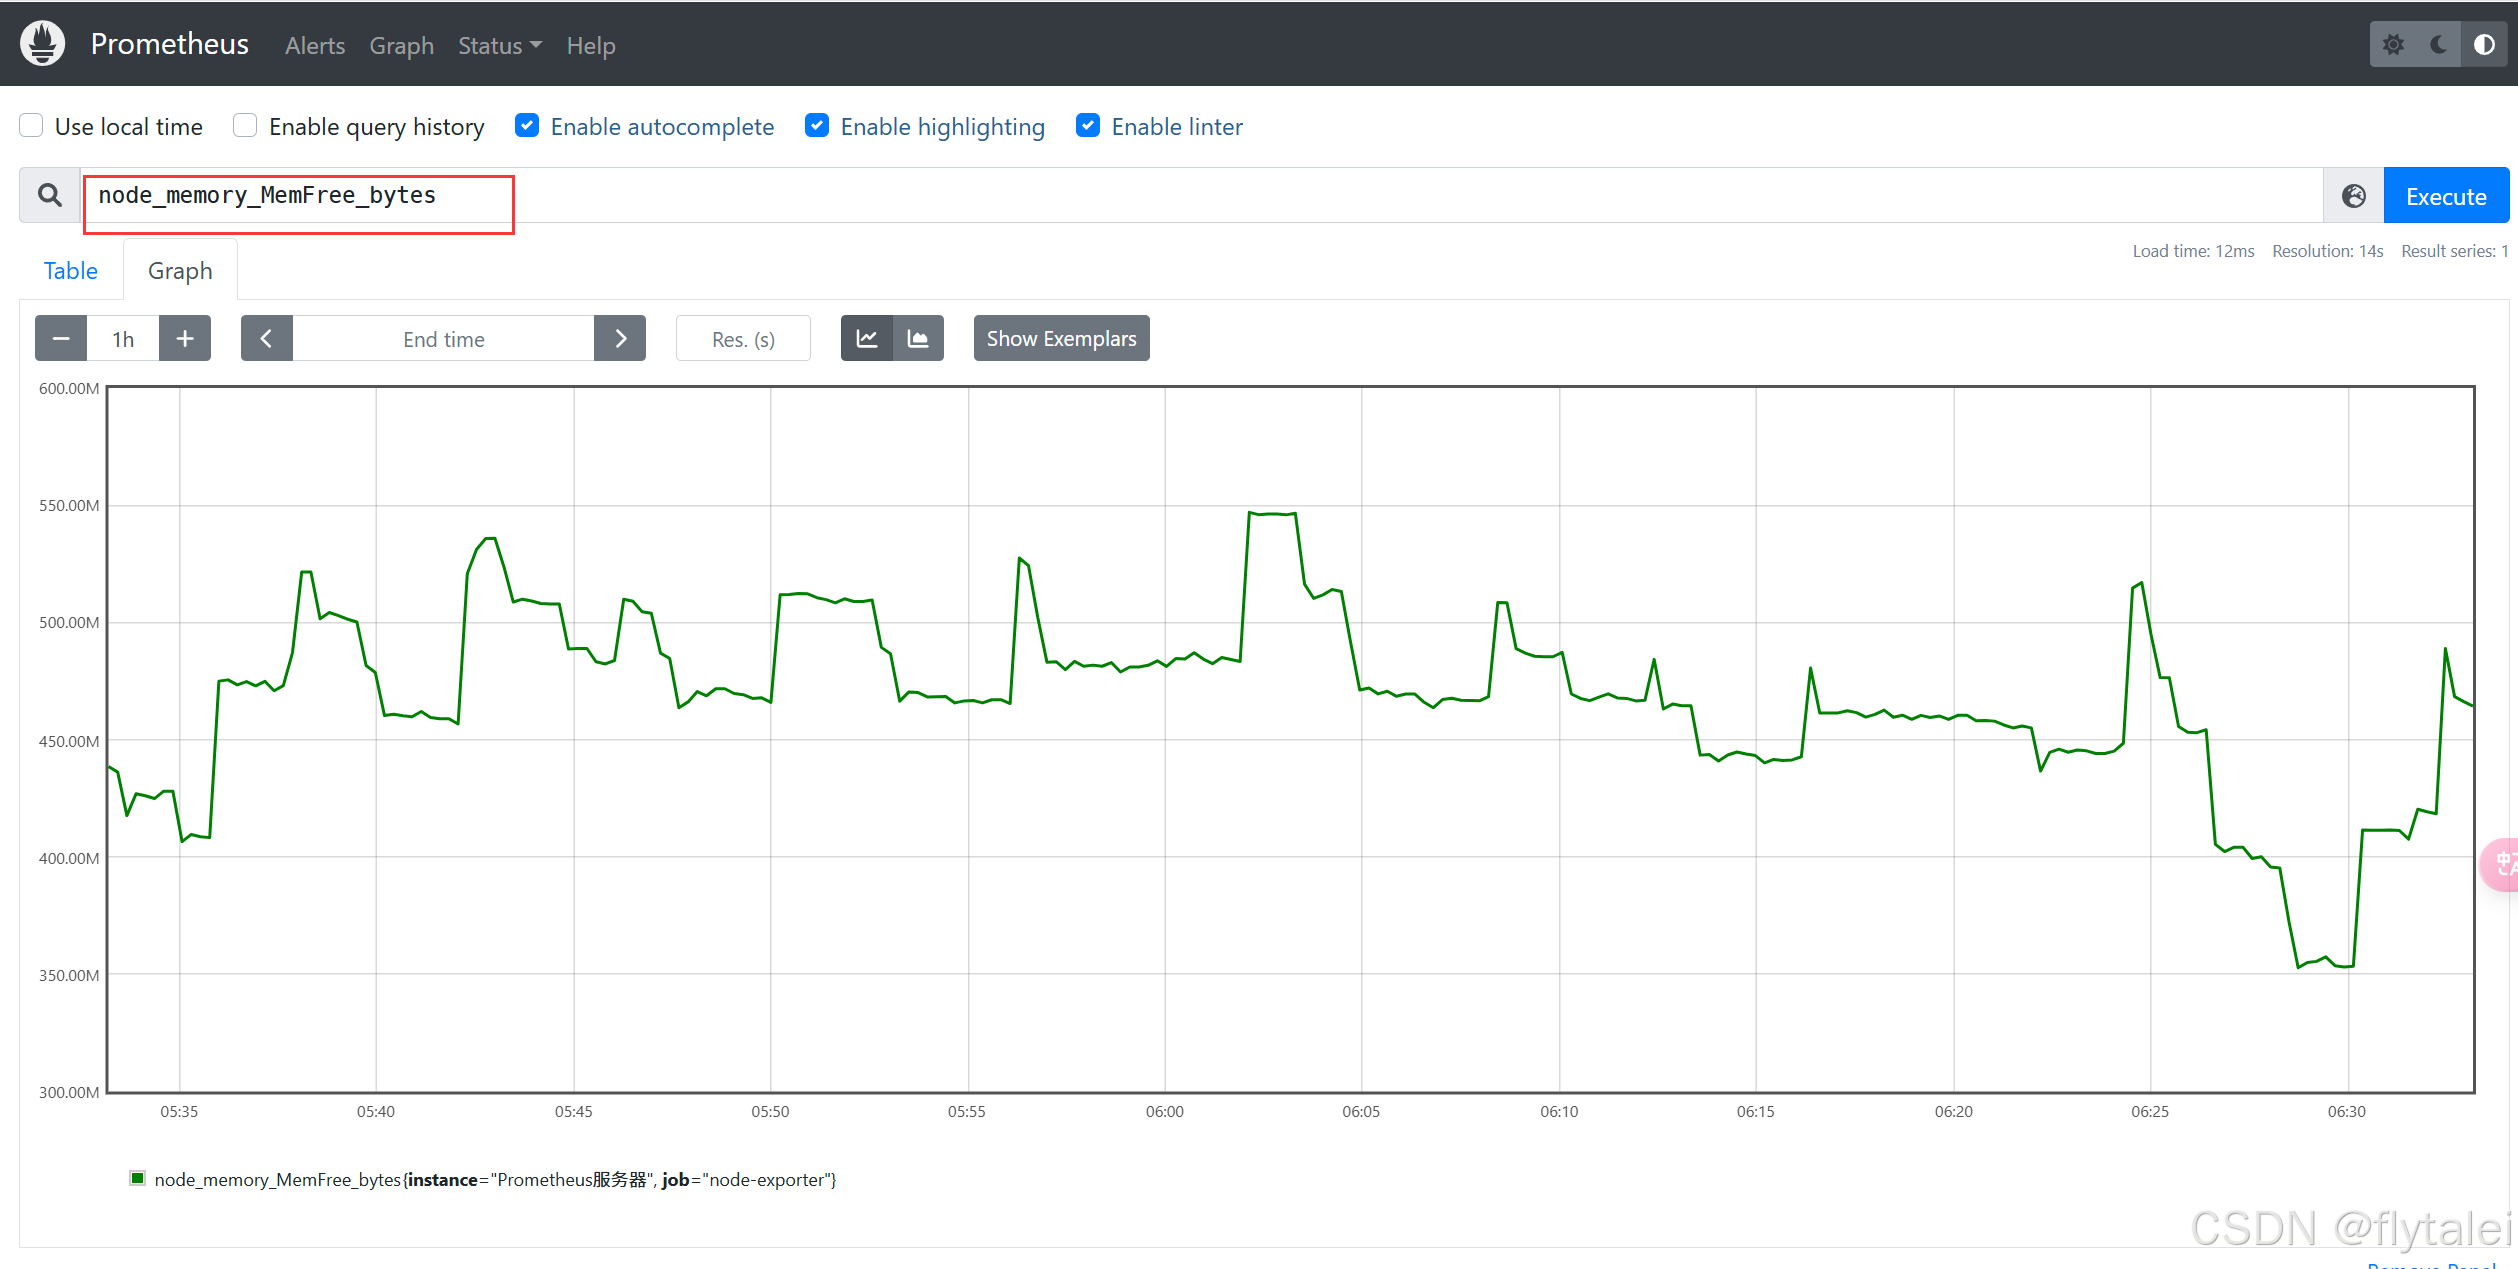Switch to light theme sun icon
Image resolution: width=2518 pixels, height=1269 pixels.
click(2393, 45)
